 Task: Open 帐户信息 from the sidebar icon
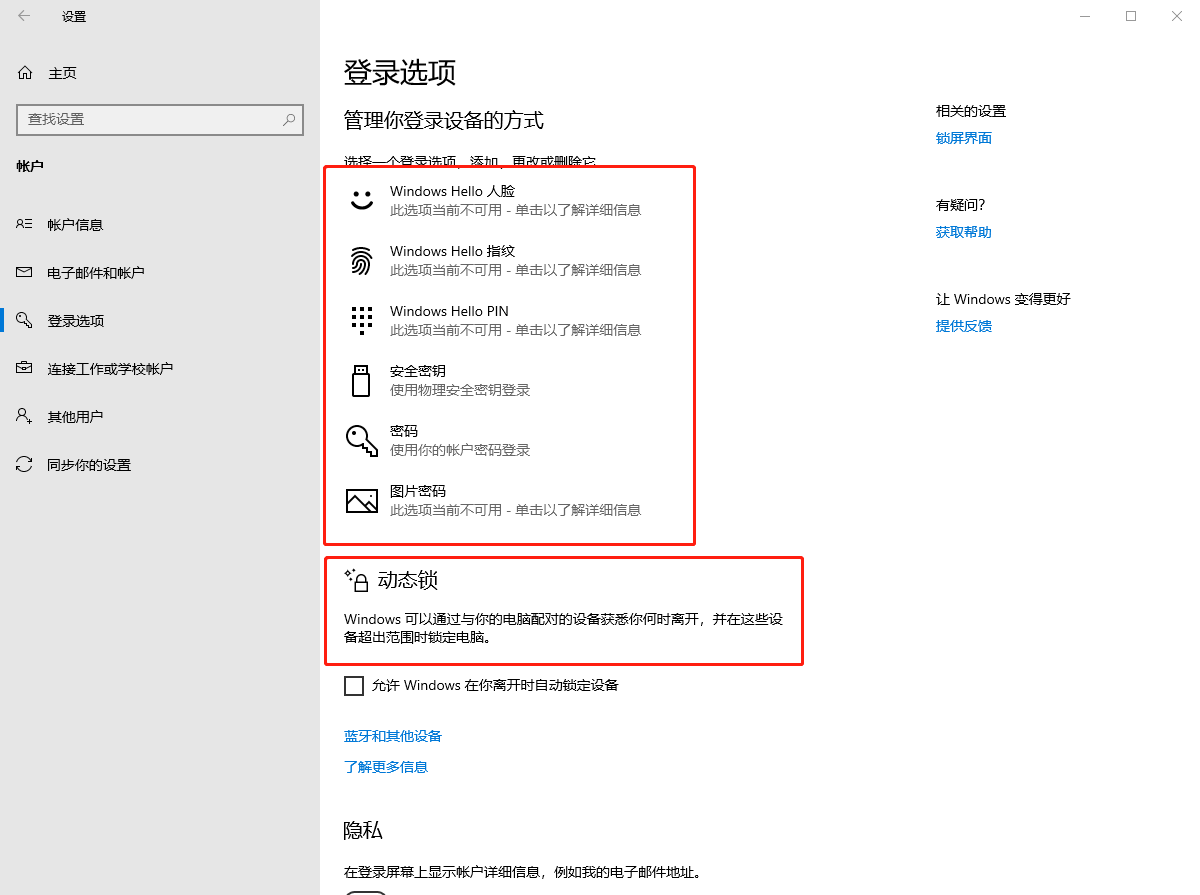tap(29, 224)
